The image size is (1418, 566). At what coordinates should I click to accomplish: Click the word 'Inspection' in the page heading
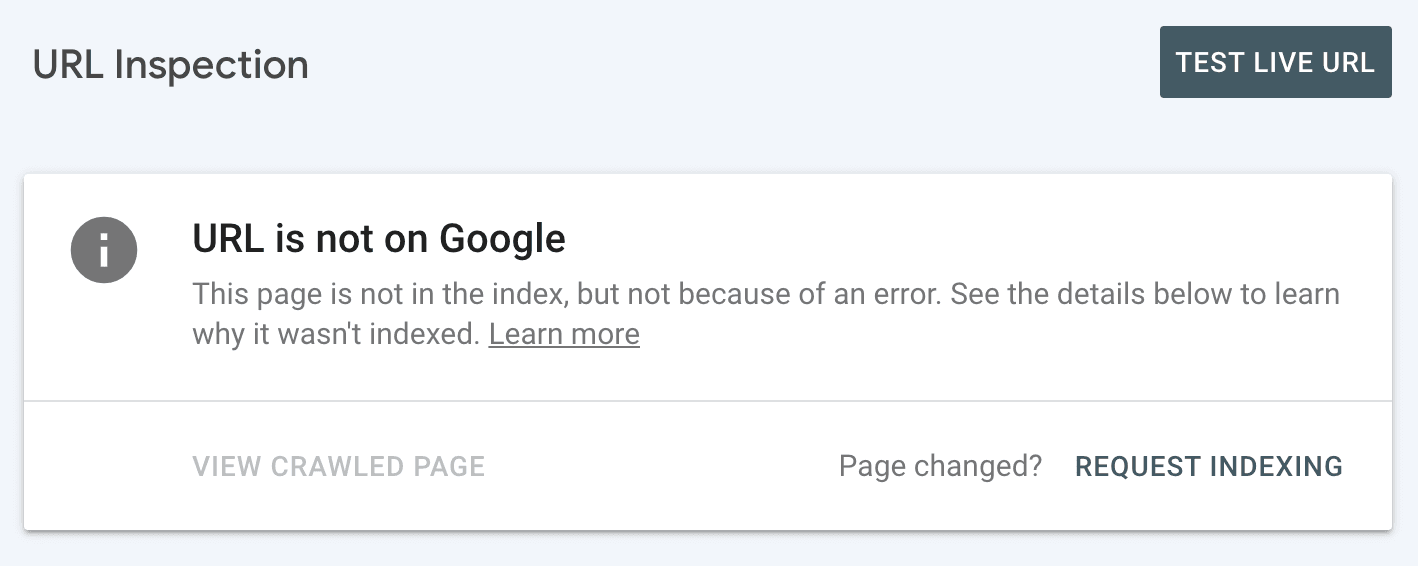(x=212, y=65)
